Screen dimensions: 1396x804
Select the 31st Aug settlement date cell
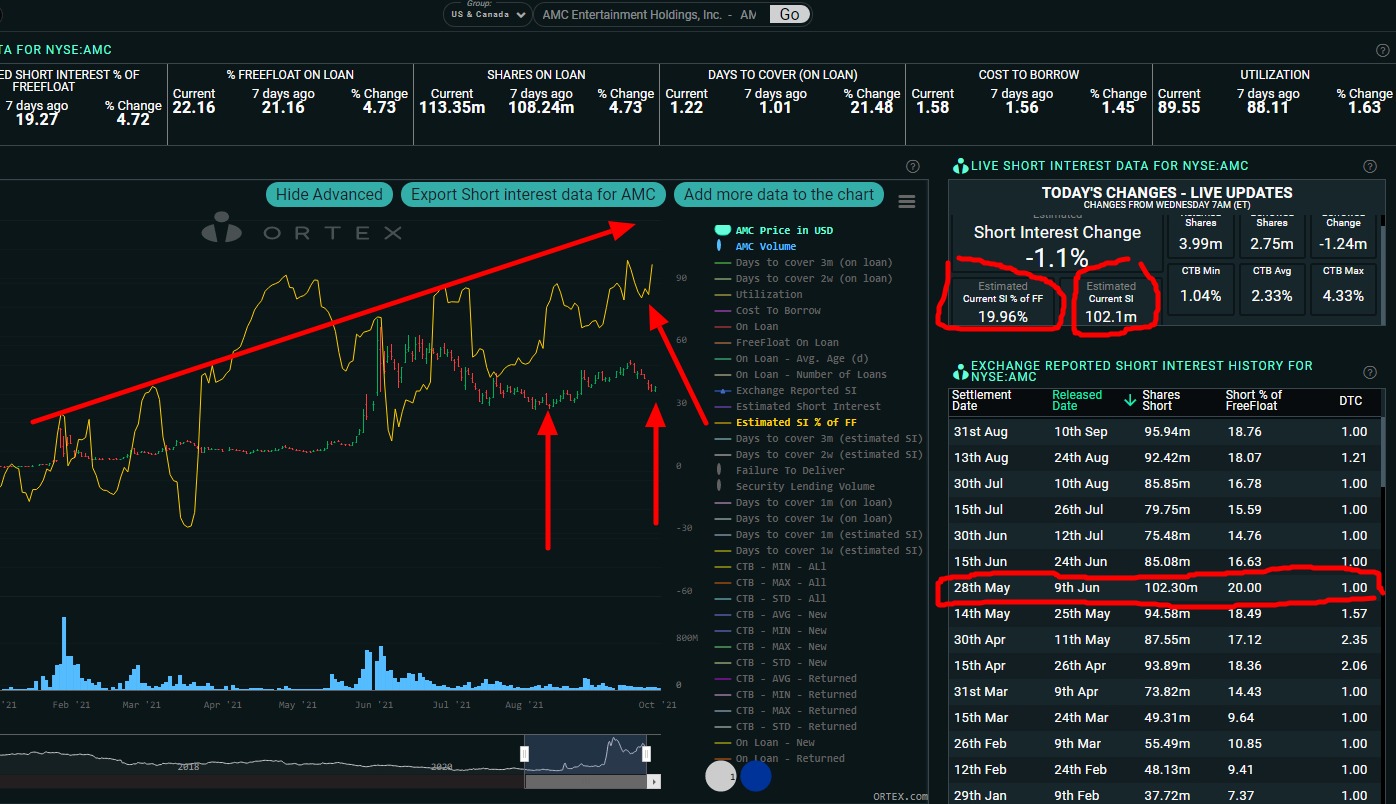tap(981, 432)
